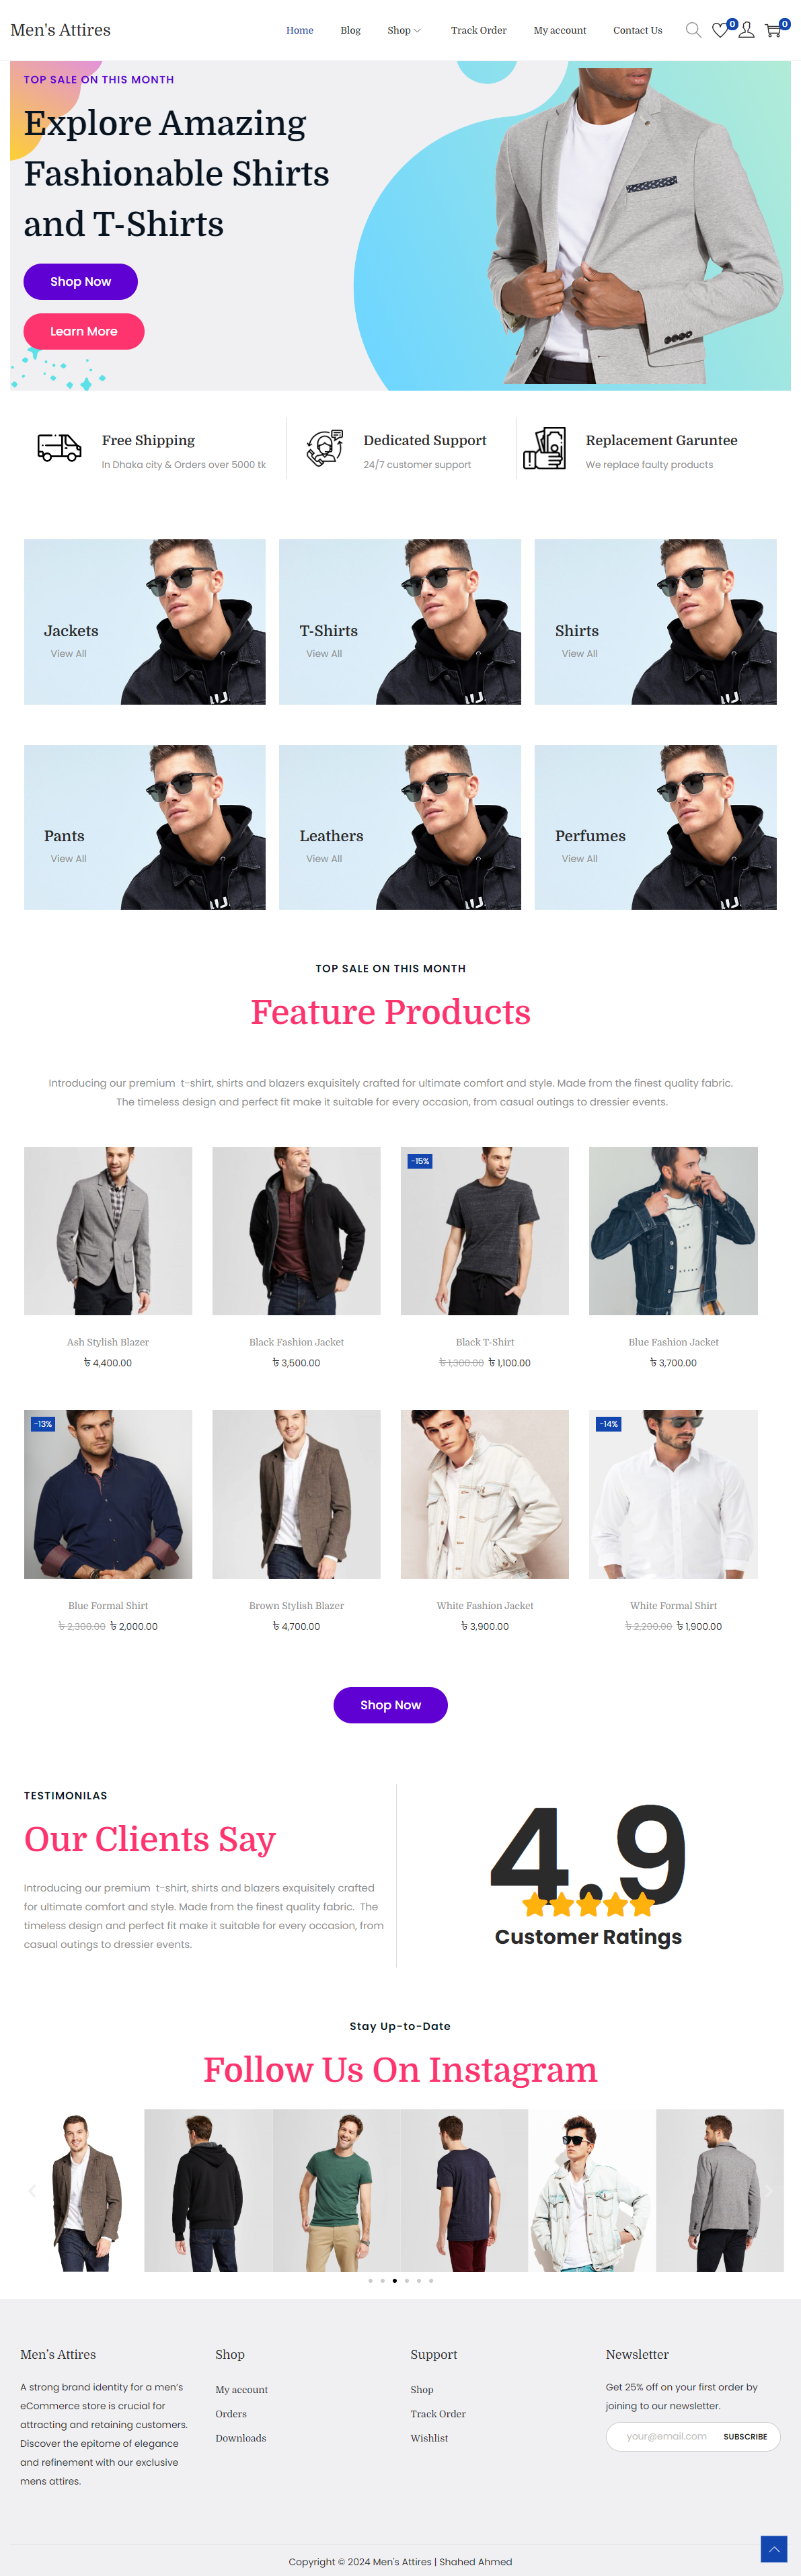The height and width of the screenshot is (2576, 801).
Task: Open the wishlist heart icon
Action: (720, 31)
